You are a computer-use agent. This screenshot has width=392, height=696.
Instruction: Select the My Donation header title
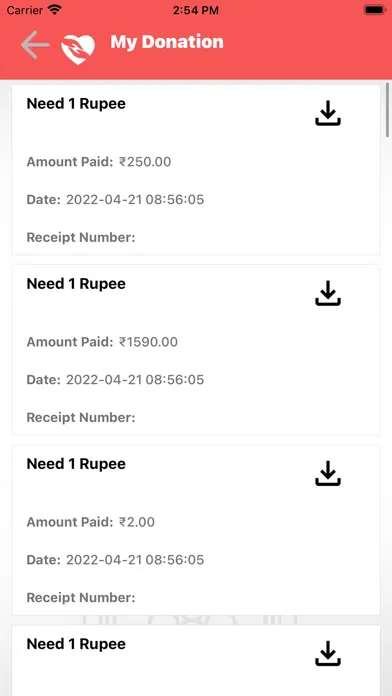click(x=167, y=42)
